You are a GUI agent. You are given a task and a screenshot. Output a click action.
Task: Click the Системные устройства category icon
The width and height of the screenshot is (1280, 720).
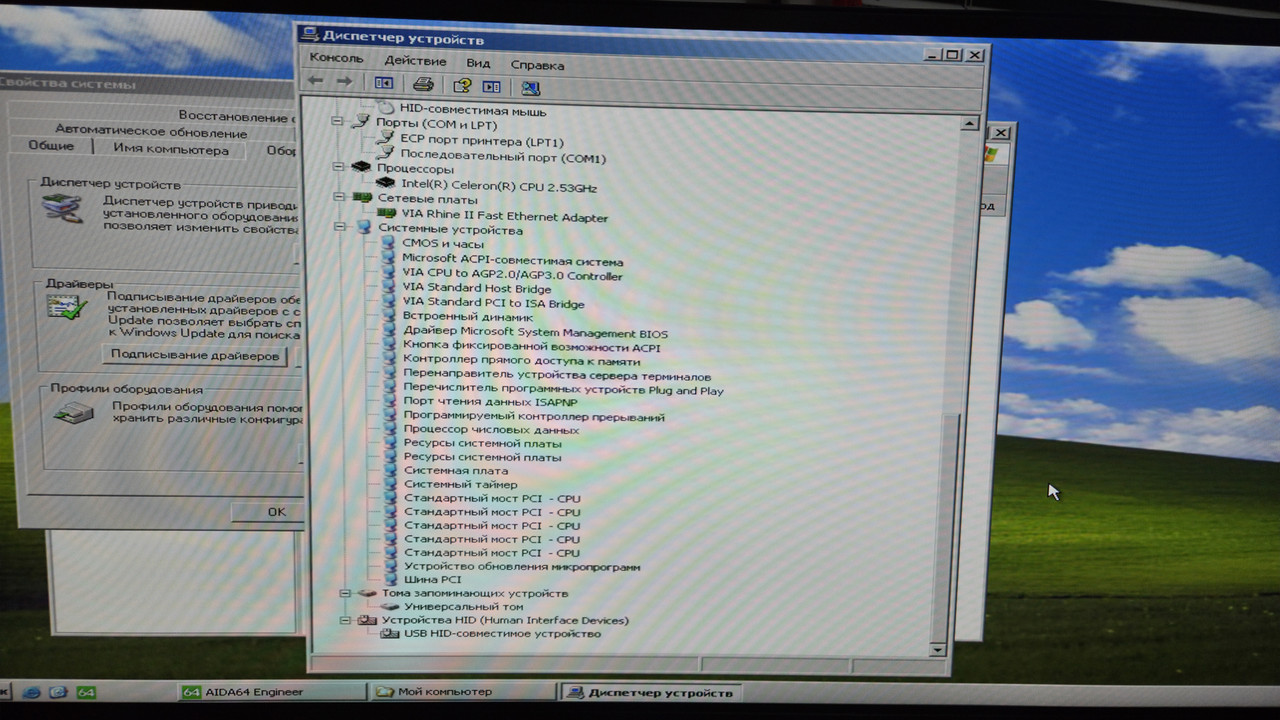click(364, 228)
